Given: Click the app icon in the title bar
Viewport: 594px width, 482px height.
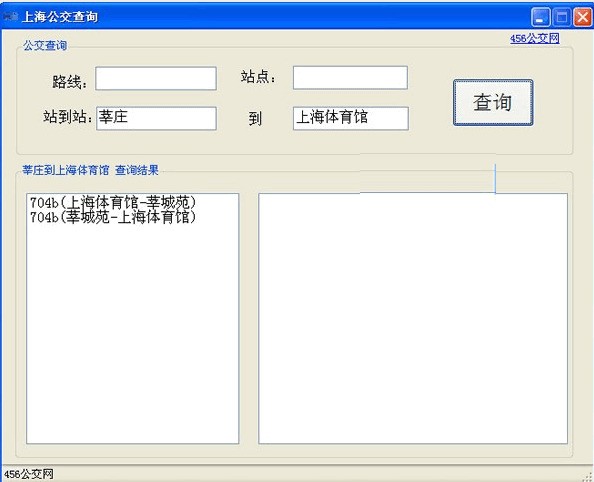Looking at the screenshot, I should coord(11,16).
